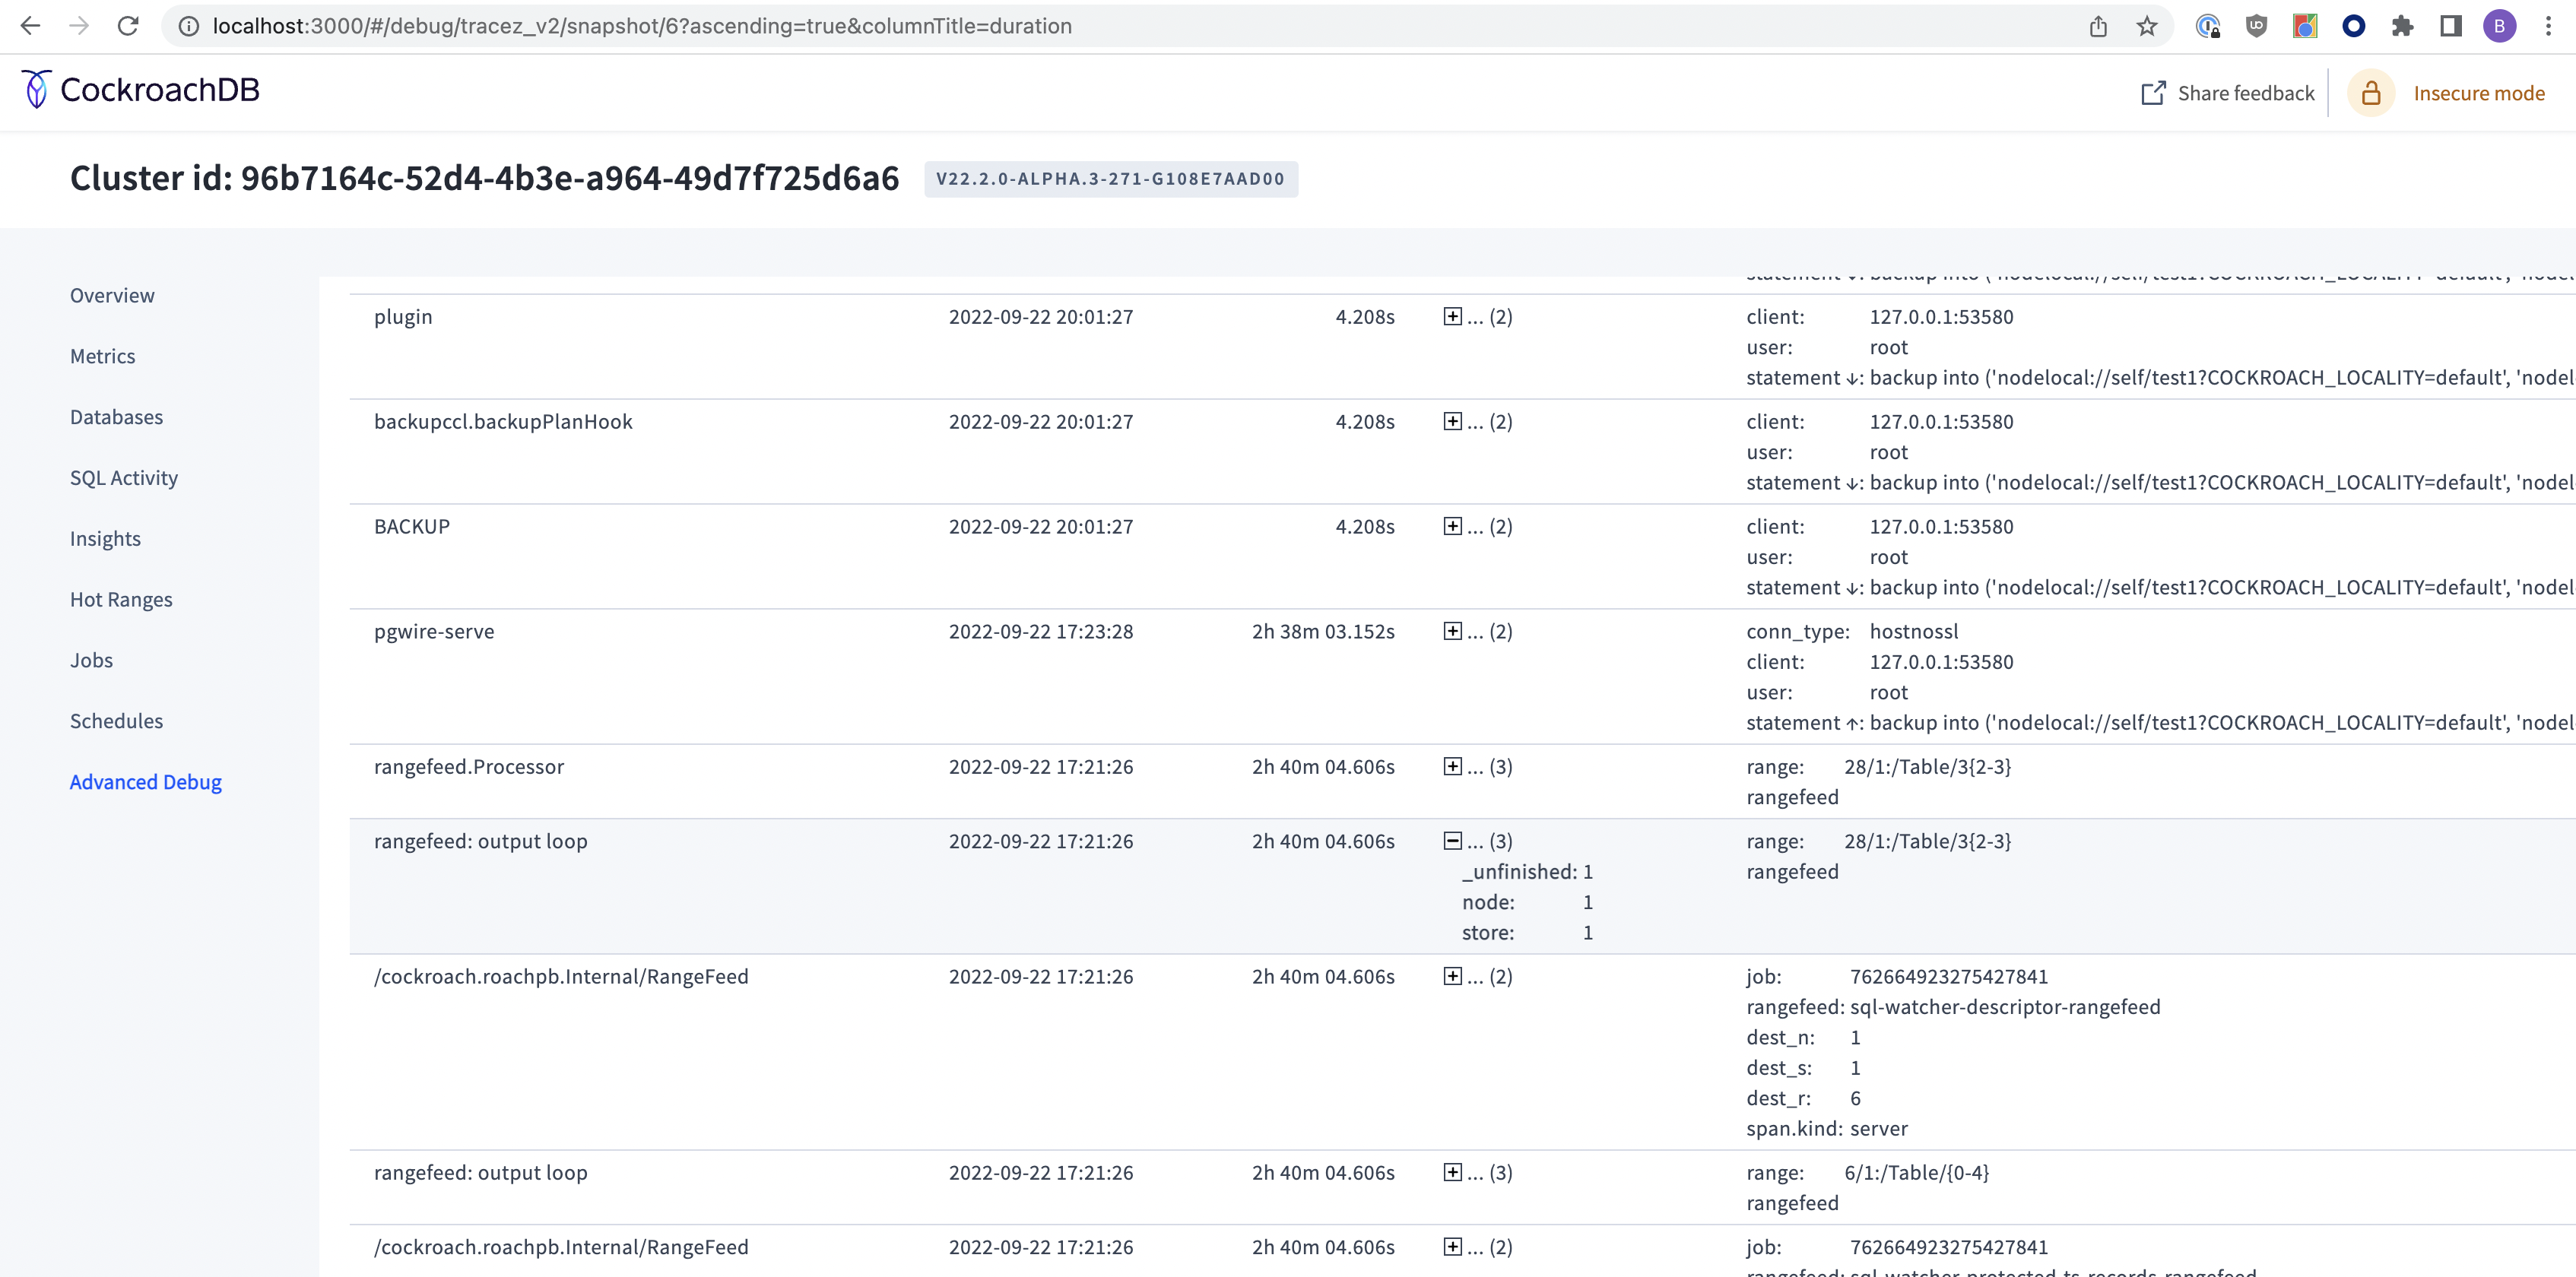
Task: Reload the page in browser
Action: click(x=128, y=26)
